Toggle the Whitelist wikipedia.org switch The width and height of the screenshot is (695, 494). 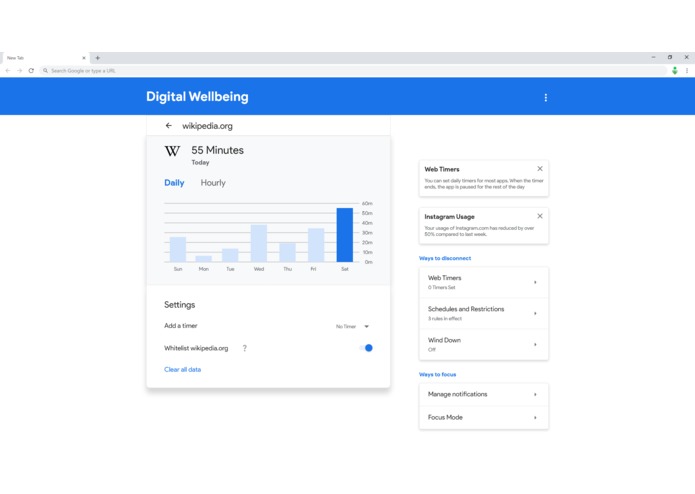[366, 348]
